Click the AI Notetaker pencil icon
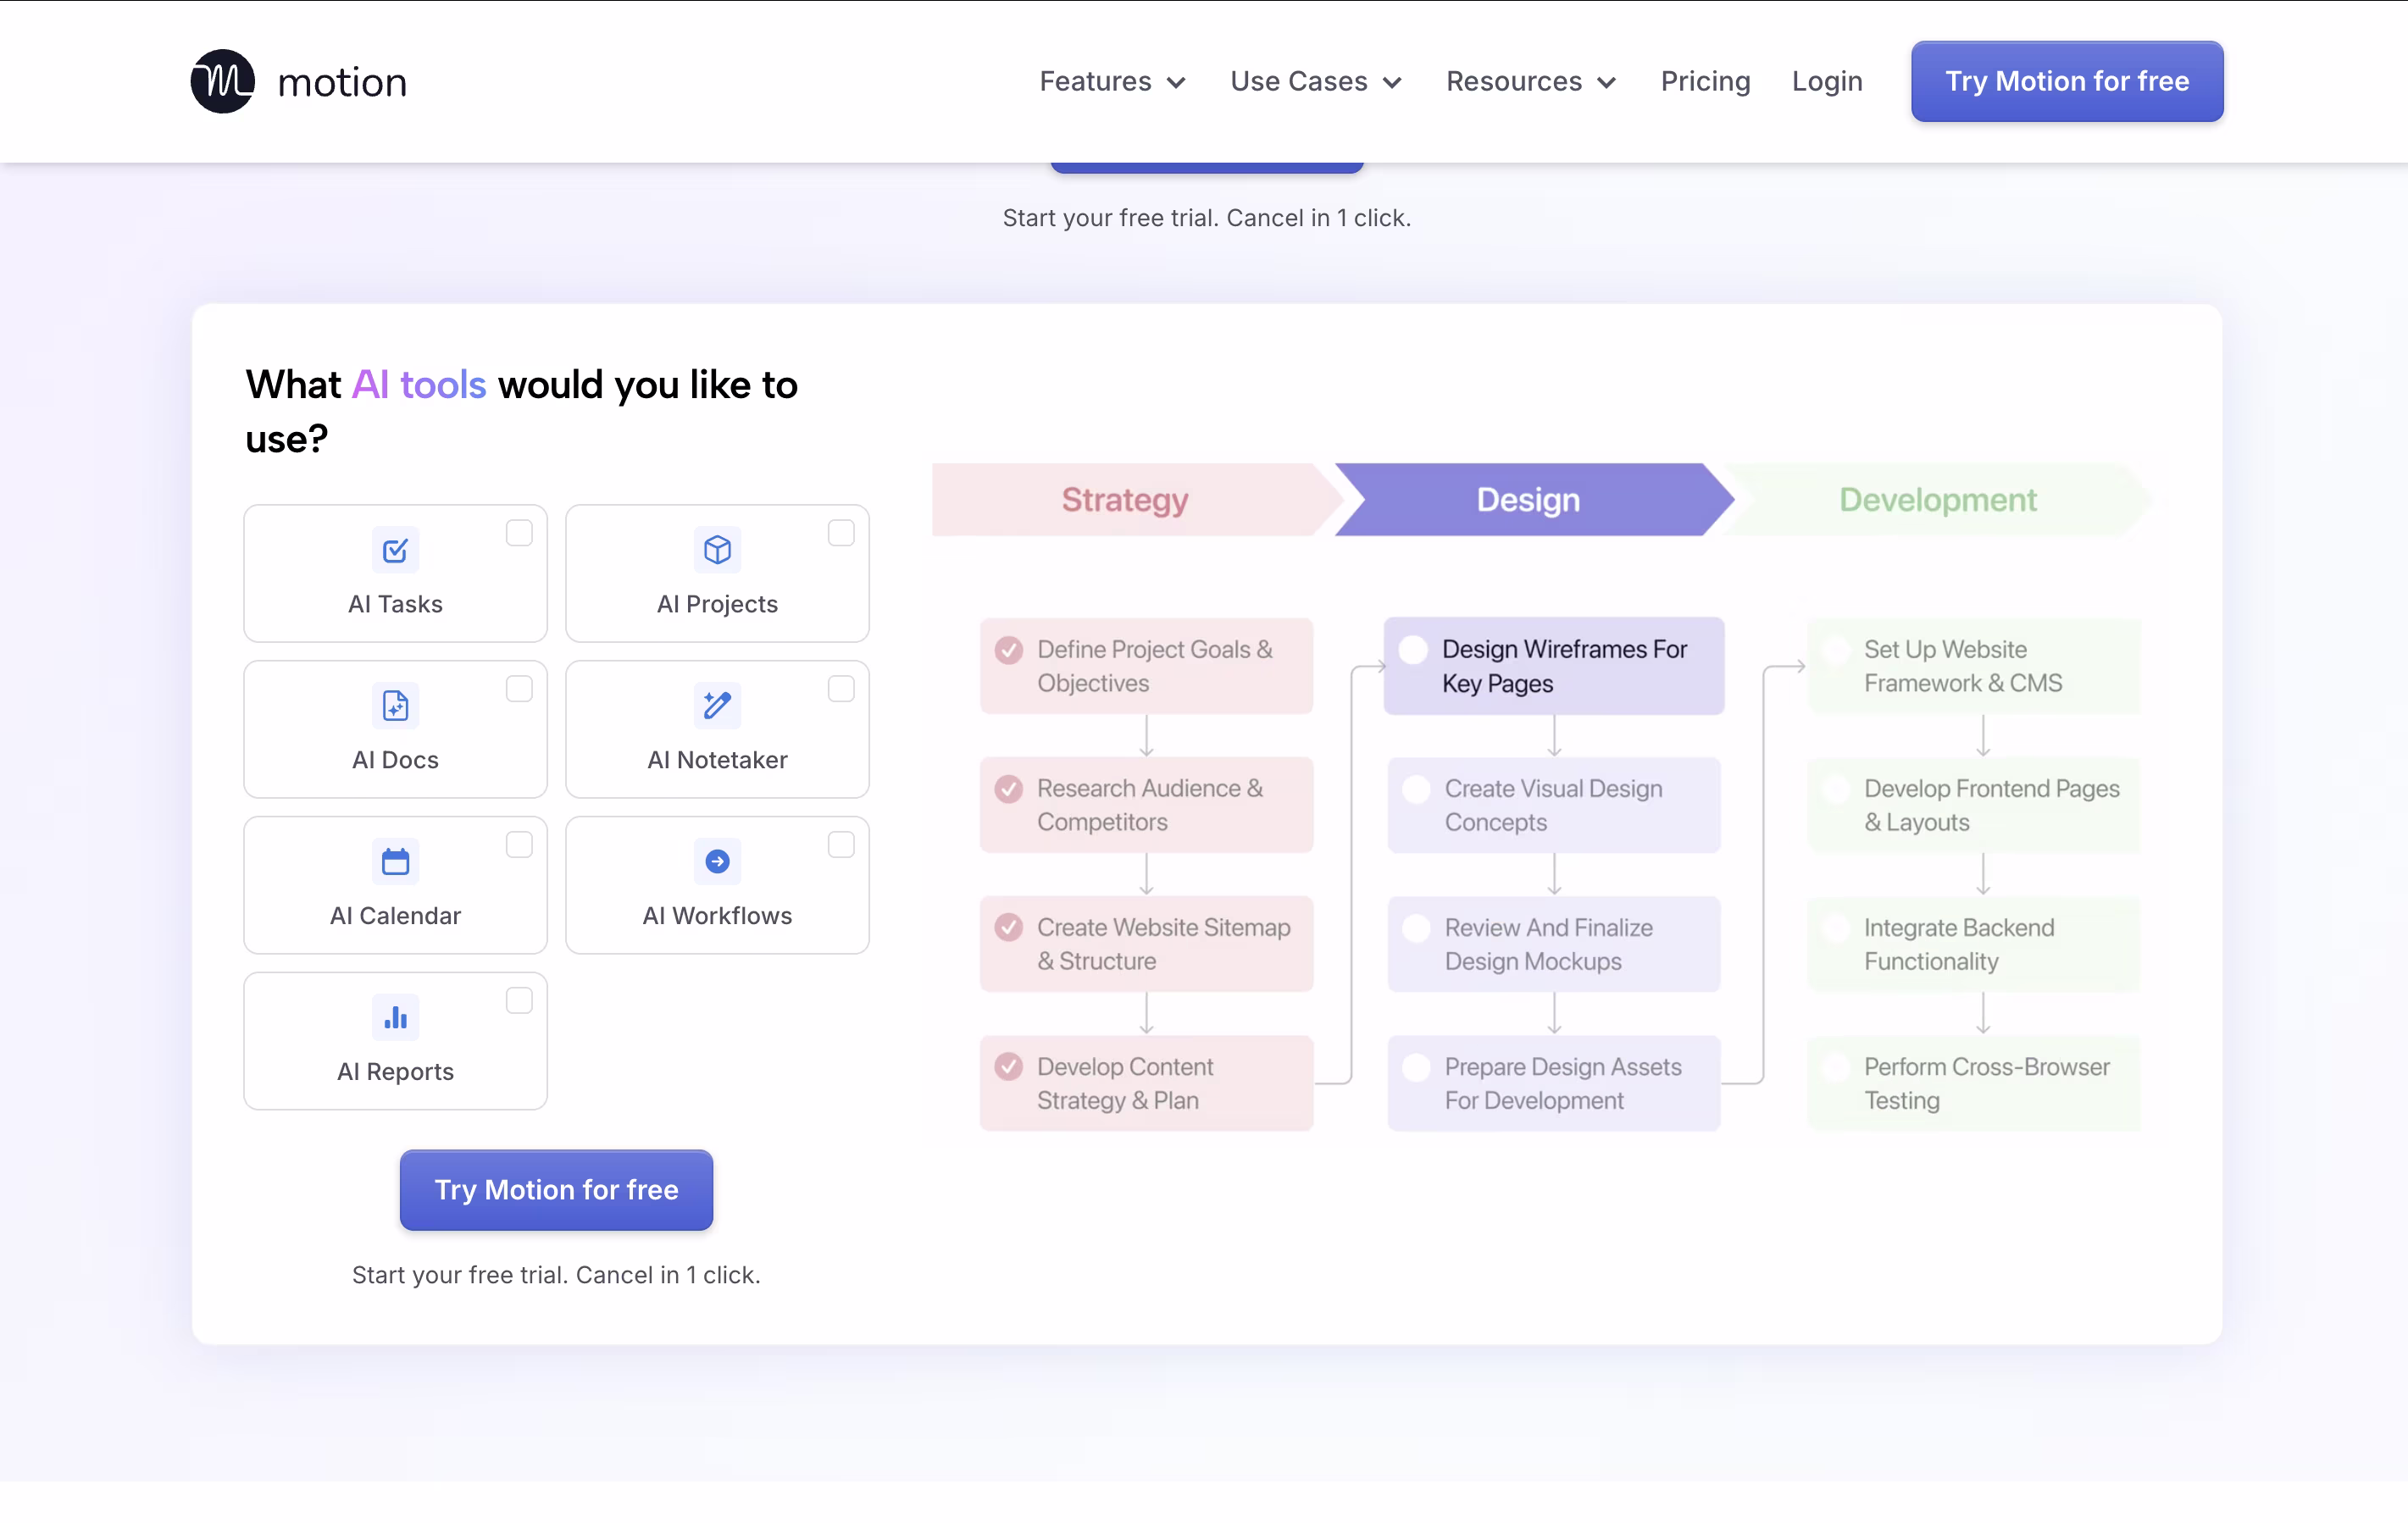 (x=717, y=706)
